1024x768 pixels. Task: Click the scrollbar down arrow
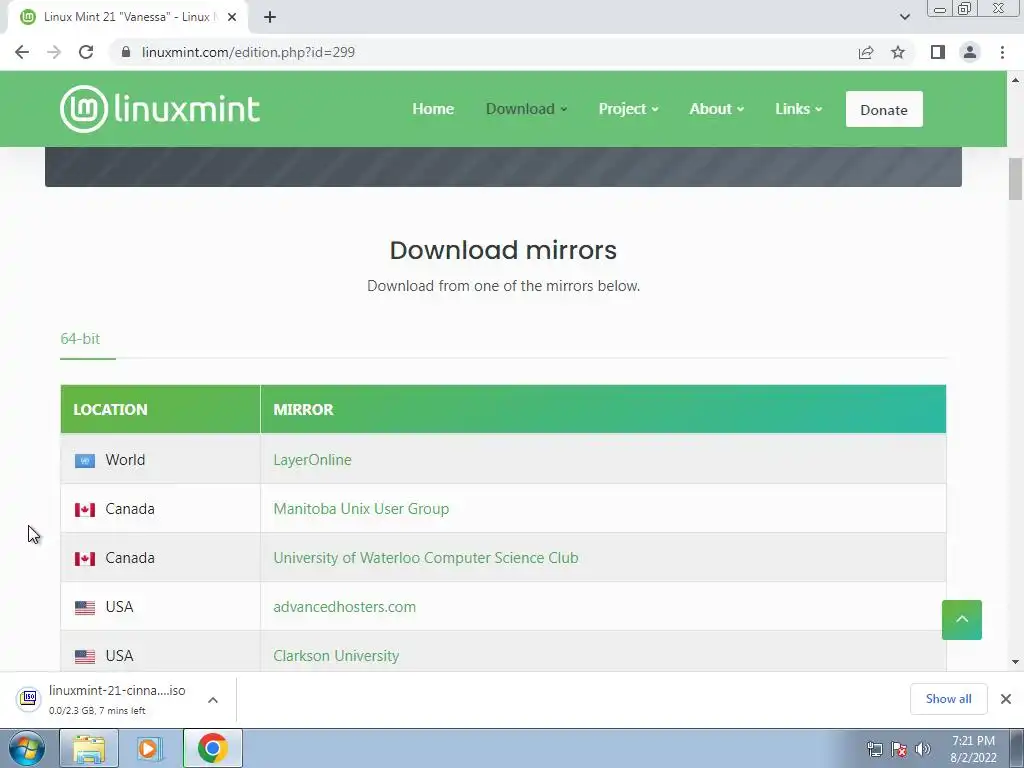[1015, 662]
